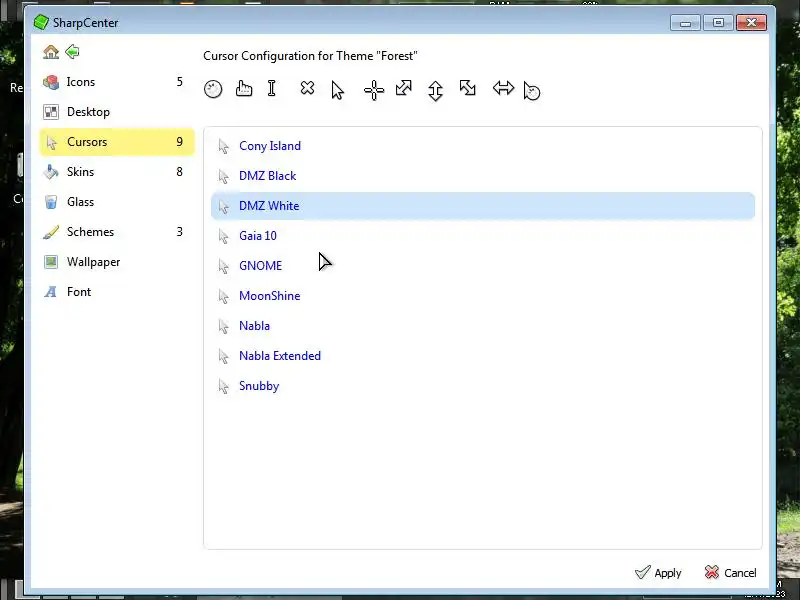
Task: Select the Snubby cursor theme
Action: (x=483, y=386)
